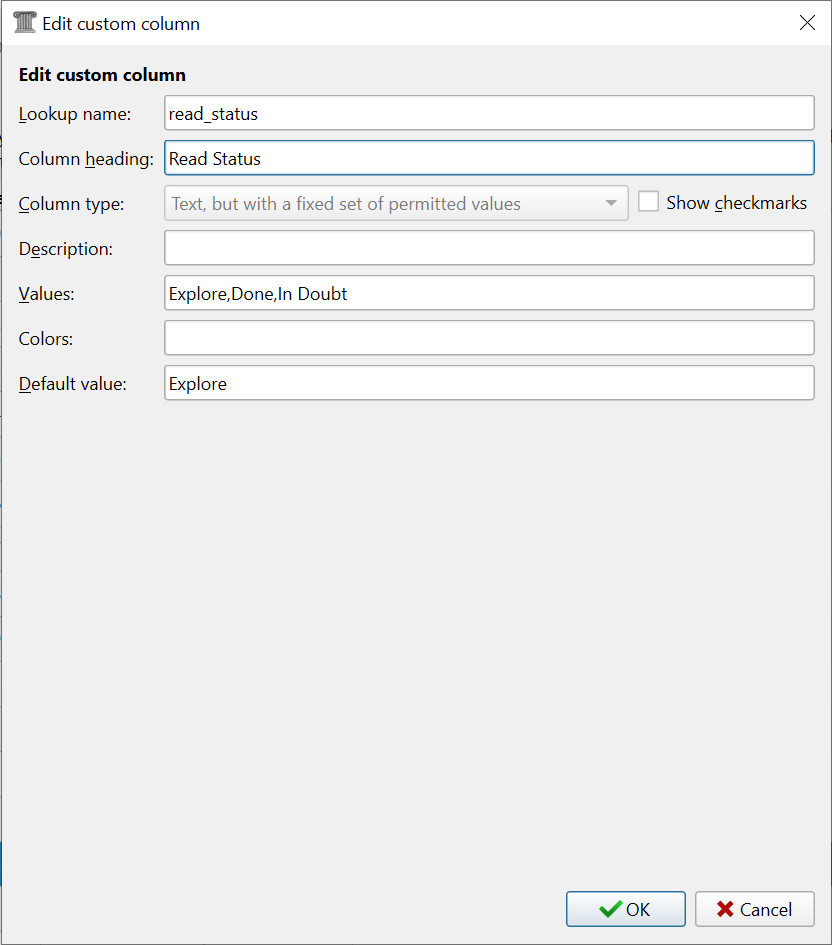Click the Colors input field
Screen dimensions: 832x945
click(x=489, y=338)
